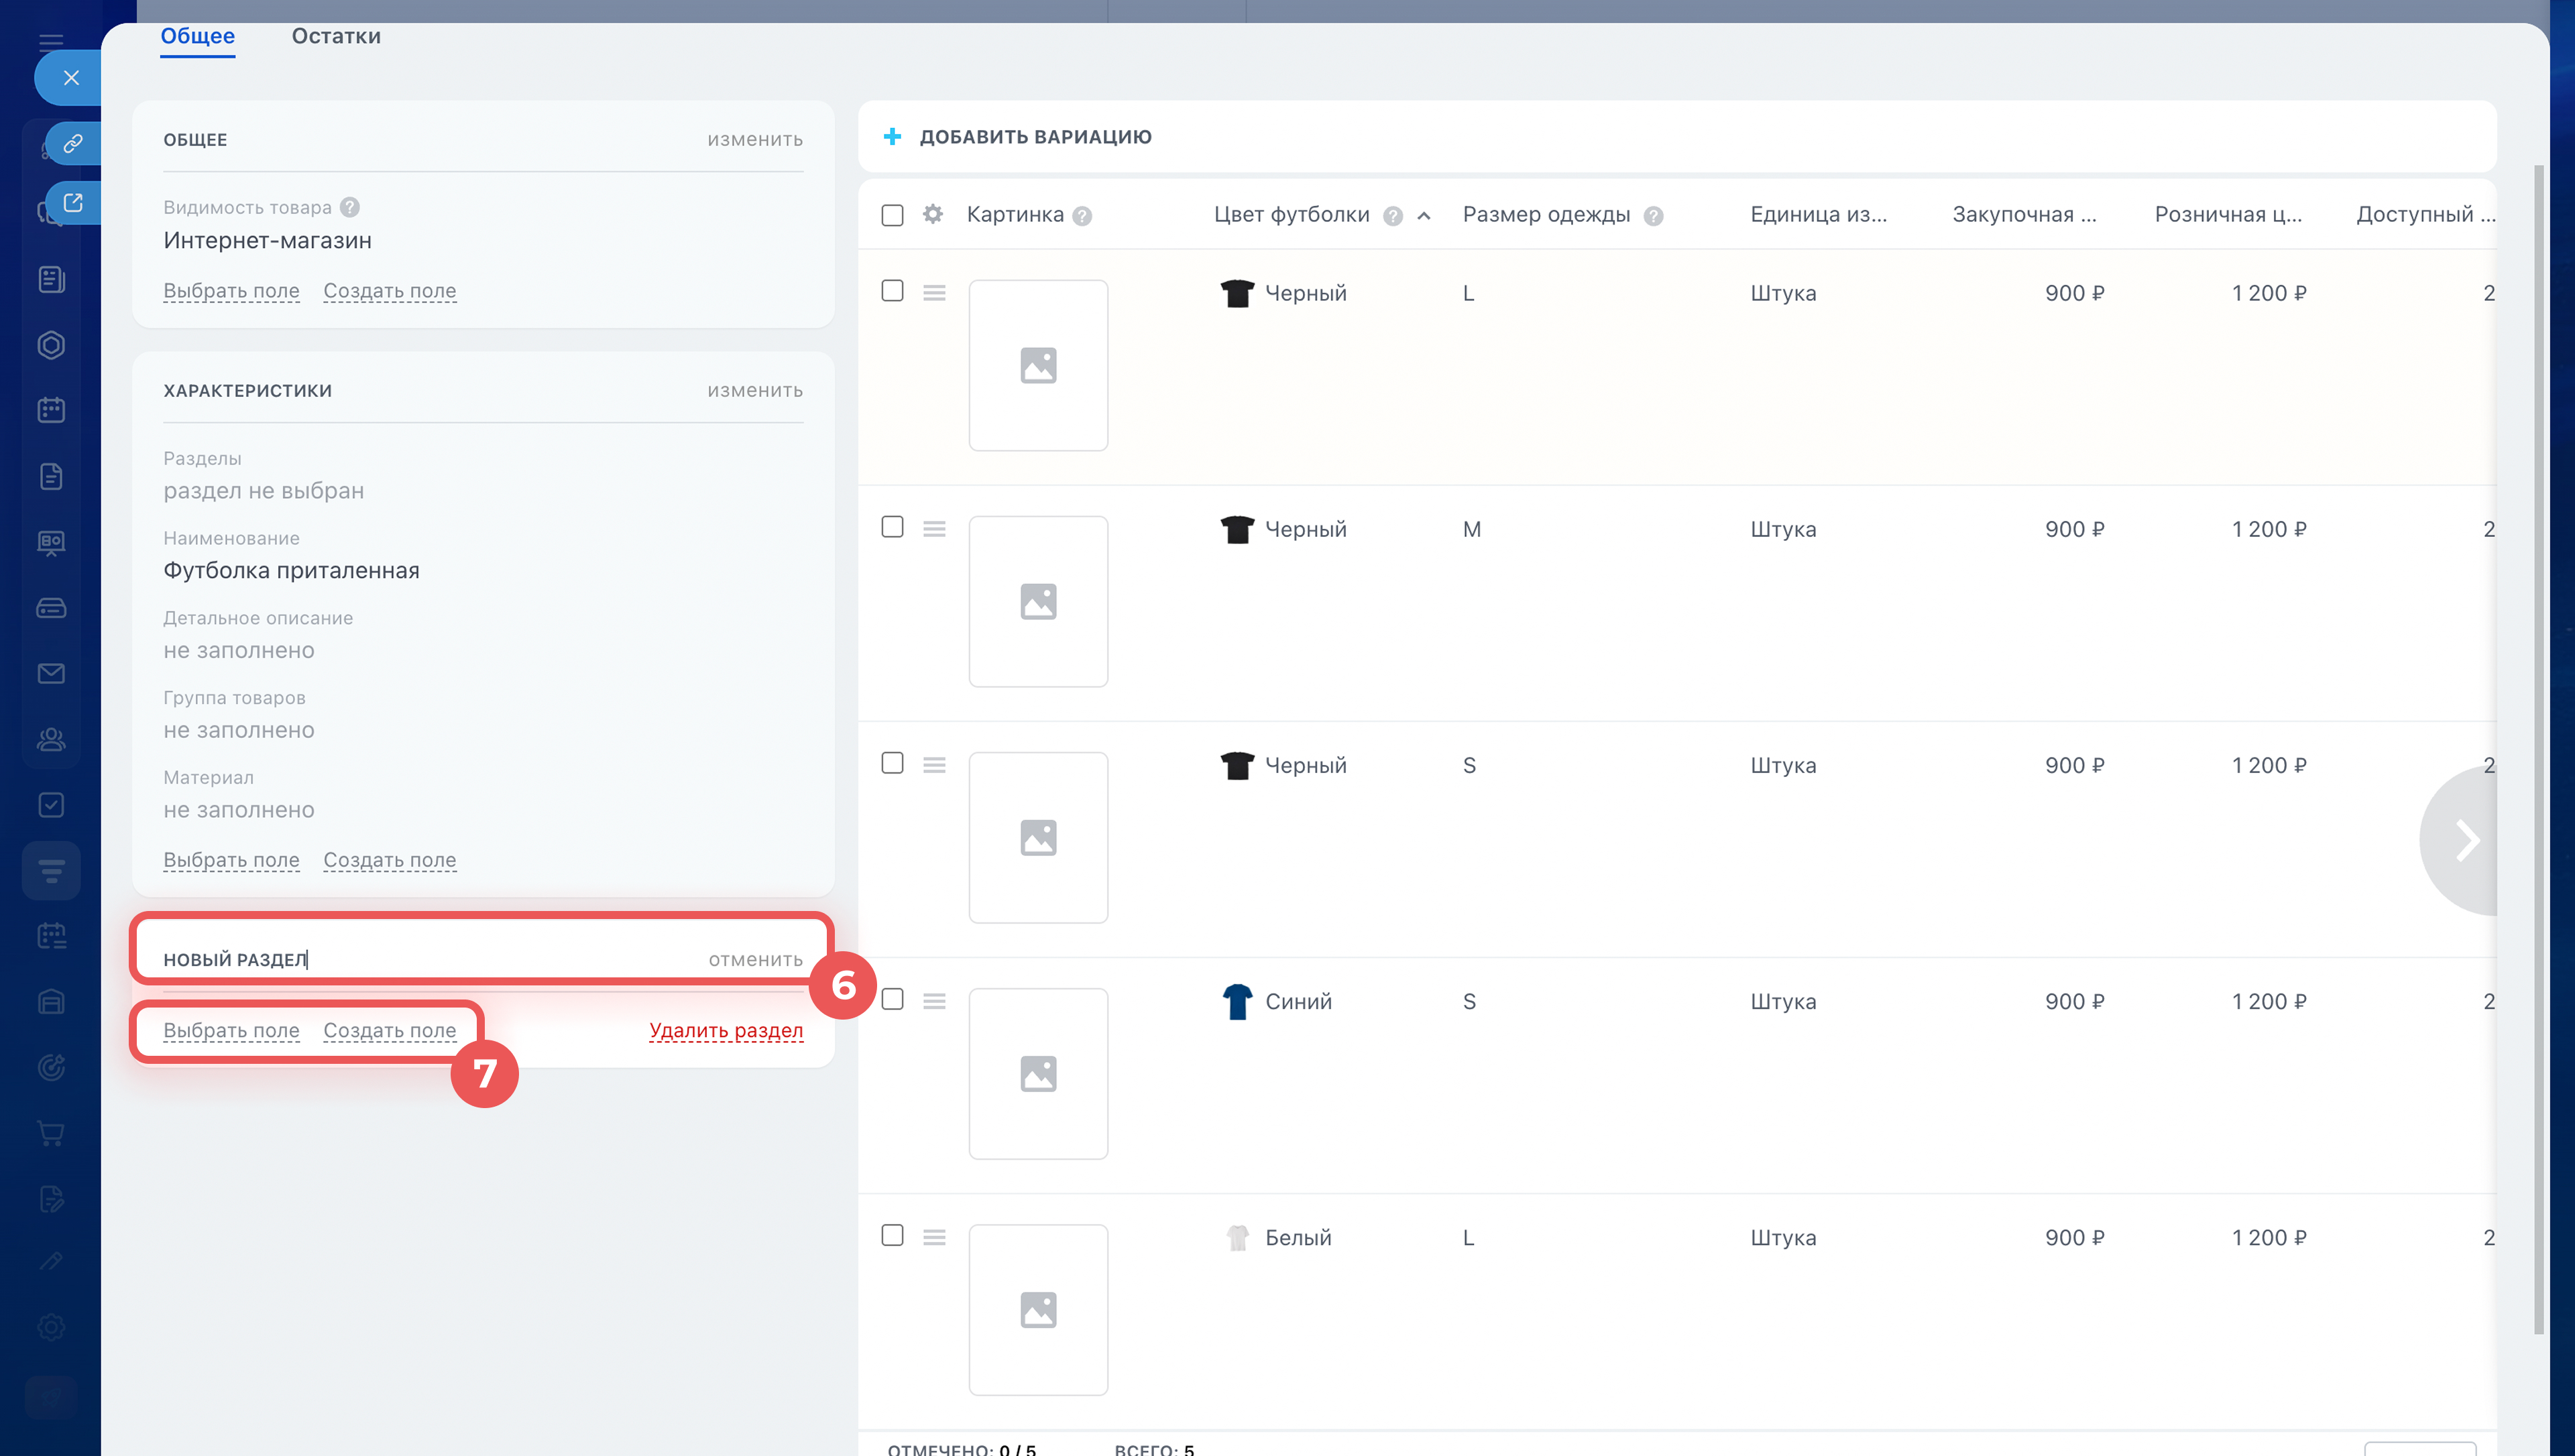This screenshot has height=1456, width=2575.
Task: Click the copy link icon button
Action: [x=72, y=144]
